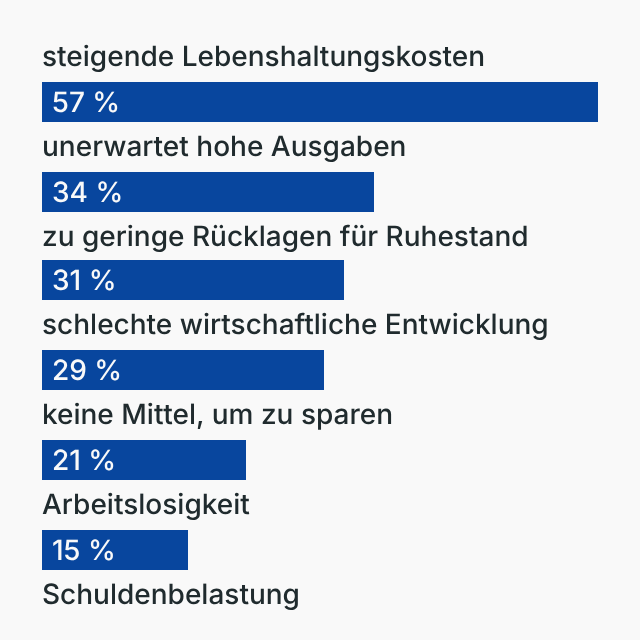Click the '29 %' value text

pyautogui.click(x=86, y=371)
